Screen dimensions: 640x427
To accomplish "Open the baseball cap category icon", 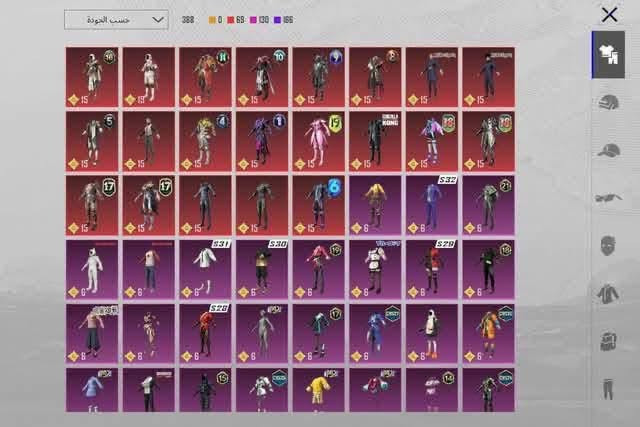I will coord(609,150).
